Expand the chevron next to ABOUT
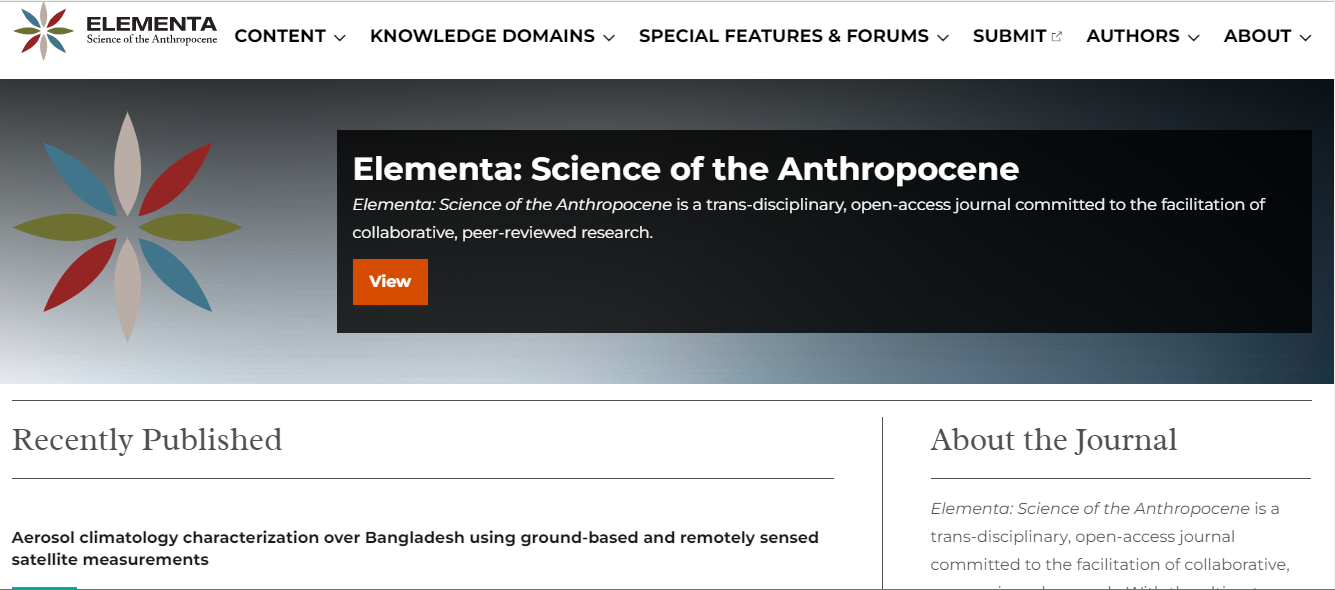The width and height of the screenshot is (1335, 590). pyautogui.click(x=1305, y=38)
